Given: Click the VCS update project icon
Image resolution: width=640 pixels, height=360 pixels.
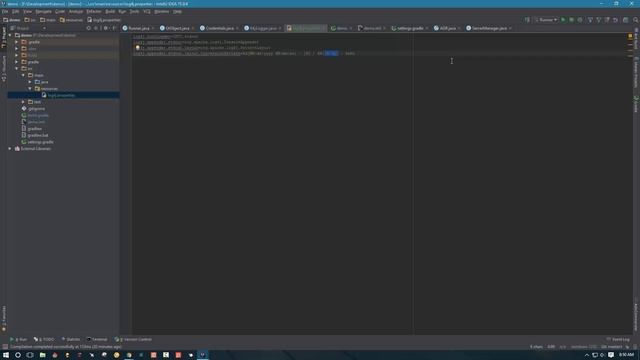Looking at the screenshot, I should pos(590,20).
